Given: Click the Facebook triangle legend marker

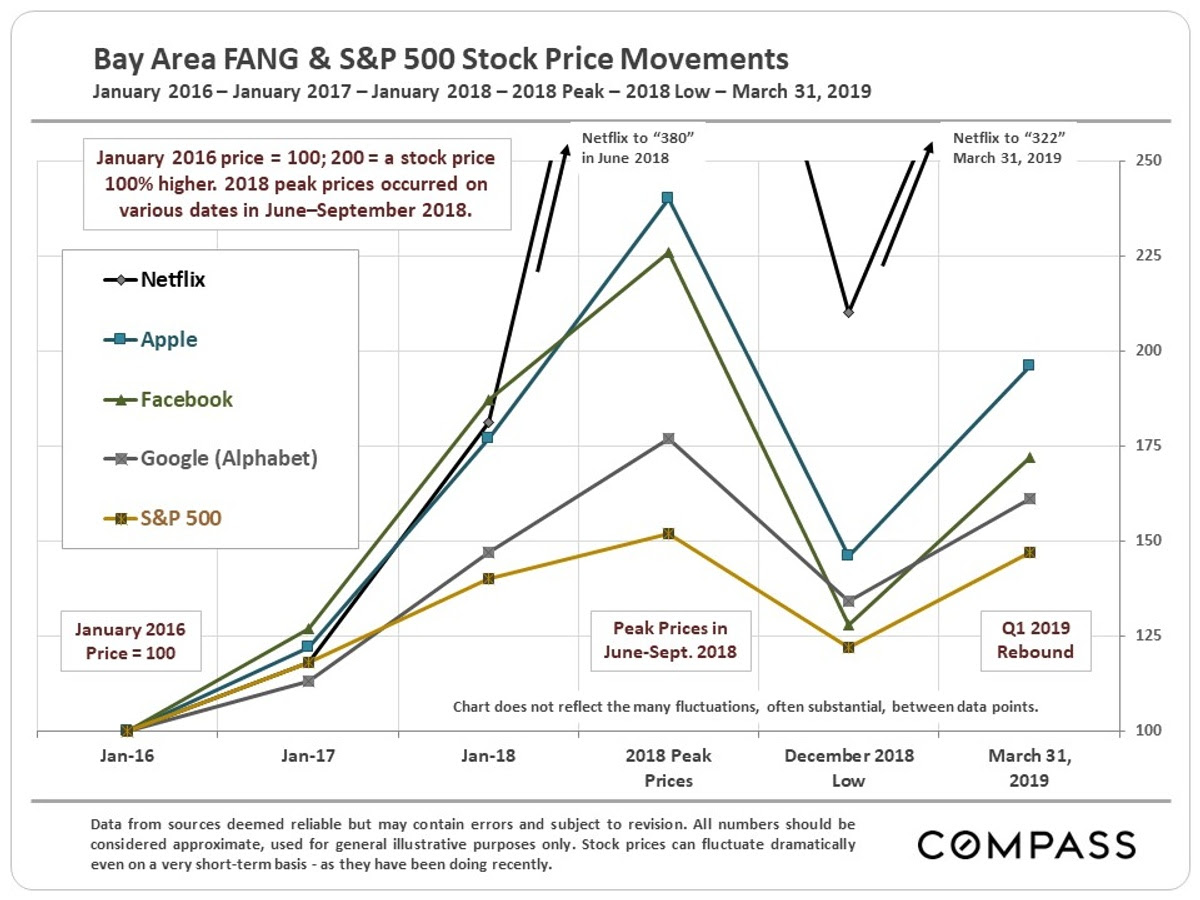Looking at the screenshot, I should tap(121, 400).
